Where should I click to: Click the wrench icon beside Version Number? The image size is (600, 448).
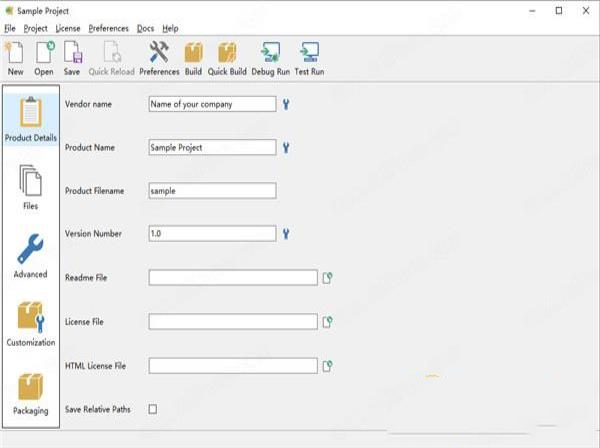point(286,233)
